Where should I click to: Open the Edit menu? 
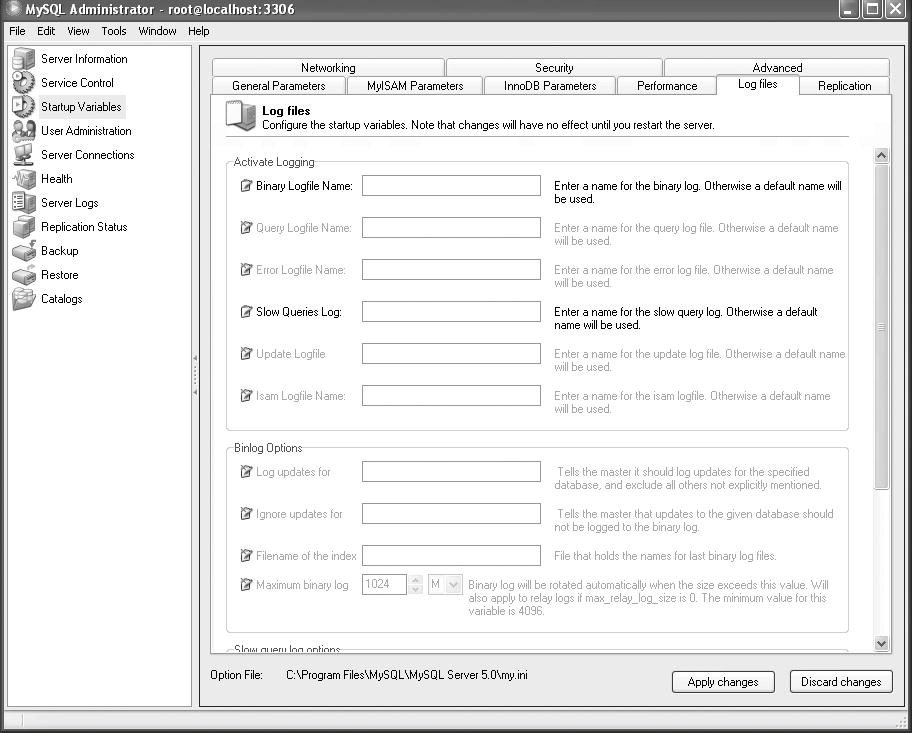pyautogui.click(x=46, y=31)
